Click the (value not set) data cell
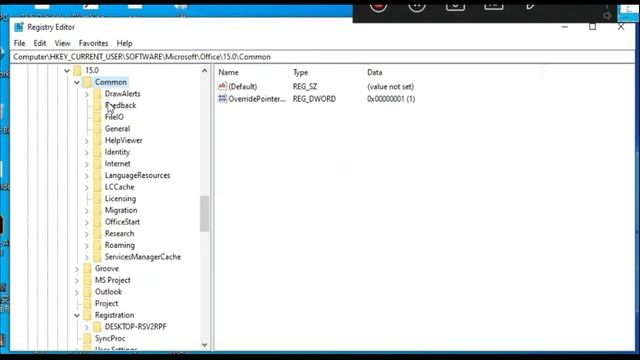The height and width of the screenshot is (360, 640). pos(391,87)
